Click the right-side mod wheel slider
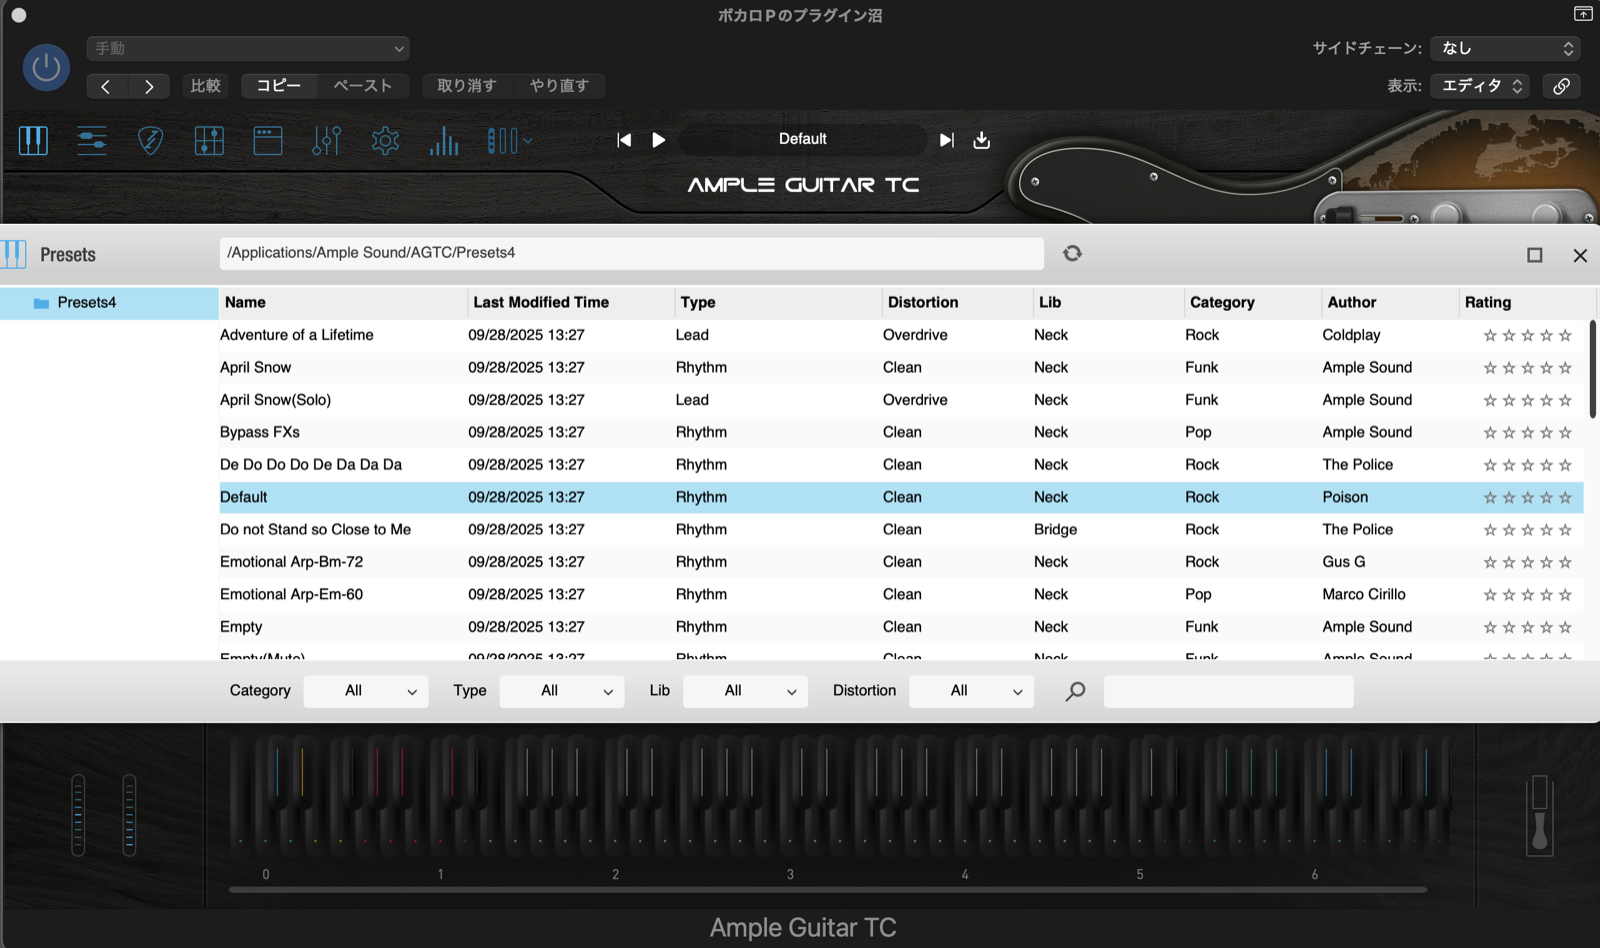The height and width of the screenshot is (948, 1600). coord(1540,815)
